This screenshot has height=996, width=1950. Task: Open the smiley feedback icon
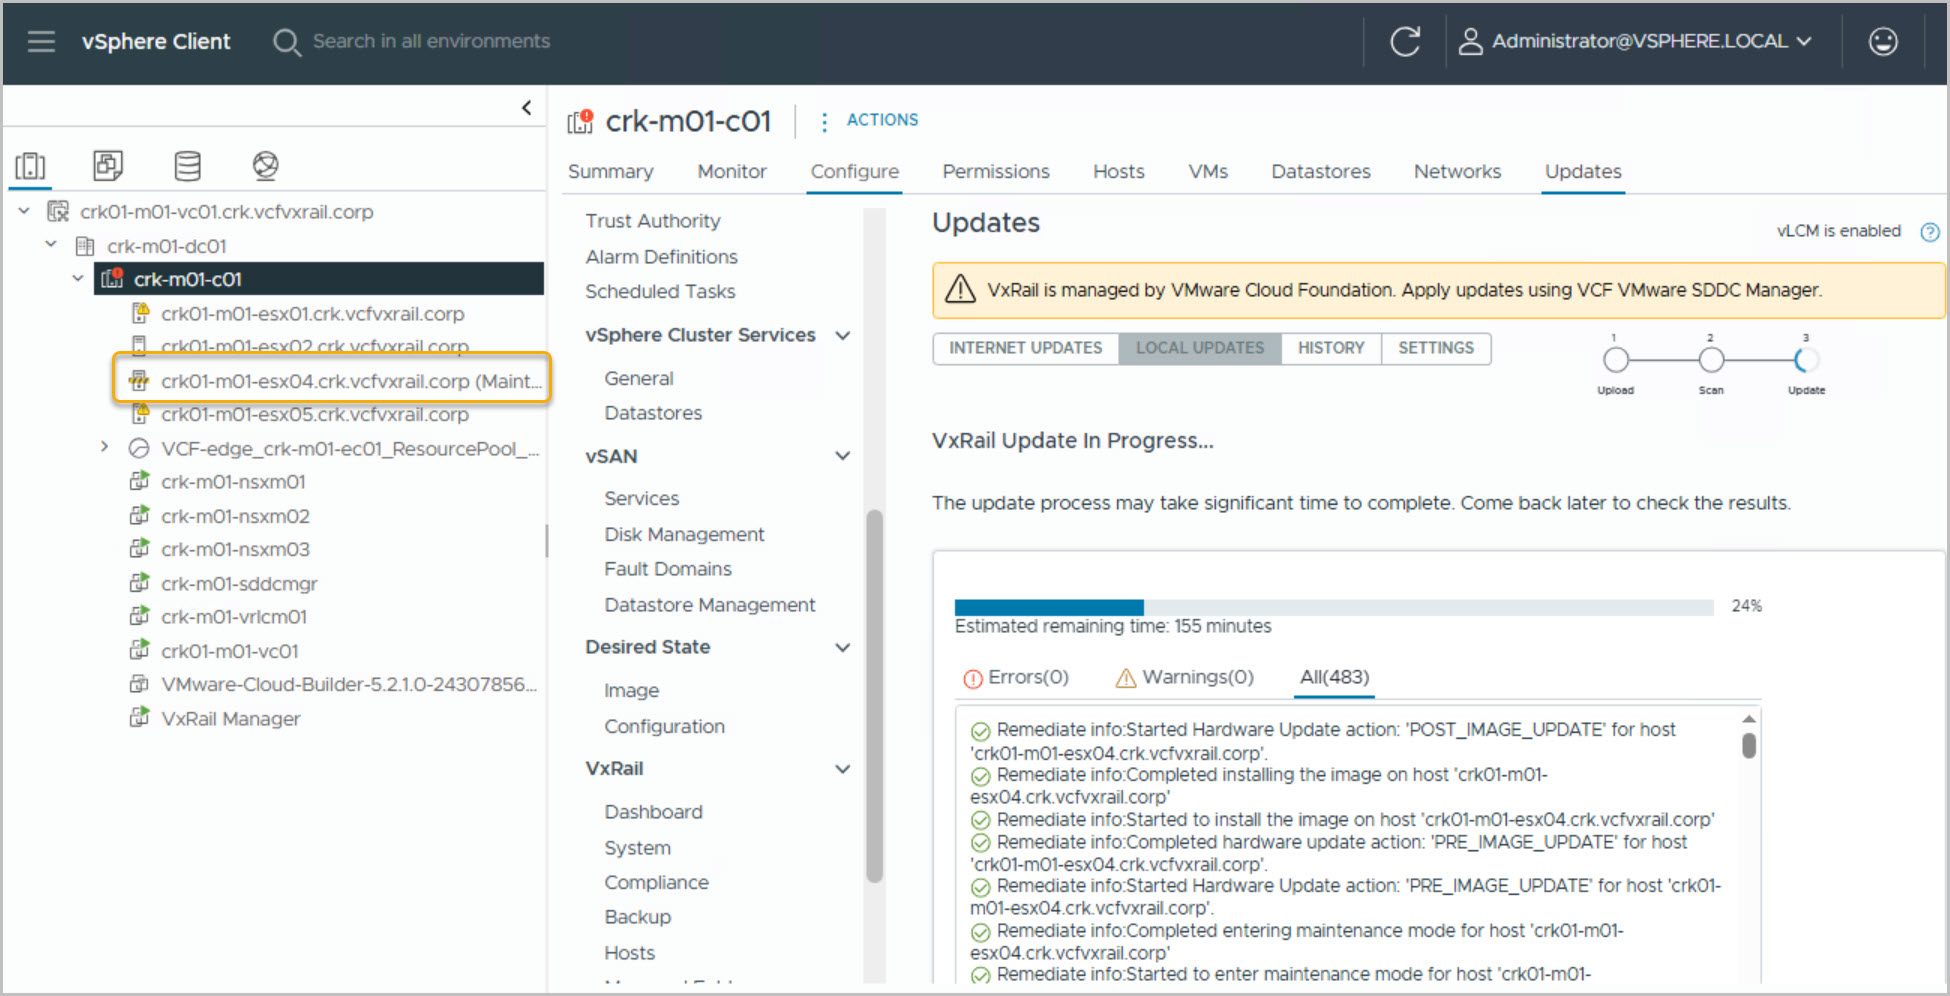pyautogui.click(x=1883, y=41)
